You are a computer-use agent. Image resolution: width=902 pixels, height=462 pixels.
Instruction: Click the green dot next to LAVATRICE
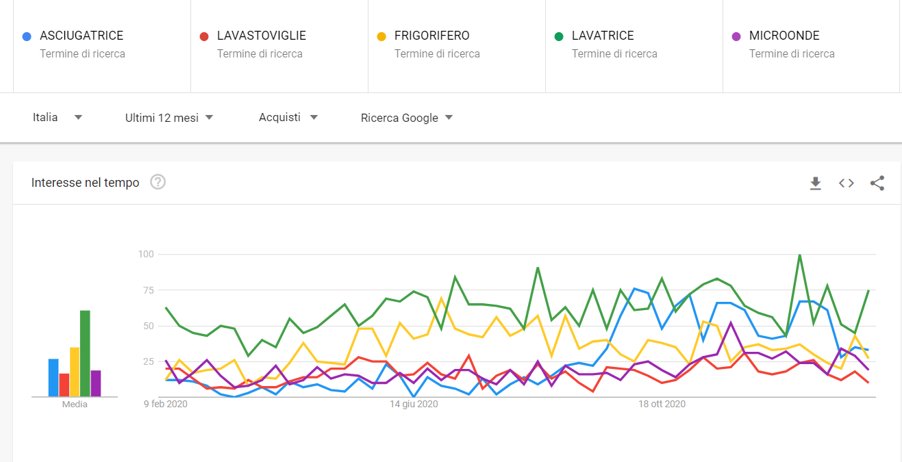(558, 36)
